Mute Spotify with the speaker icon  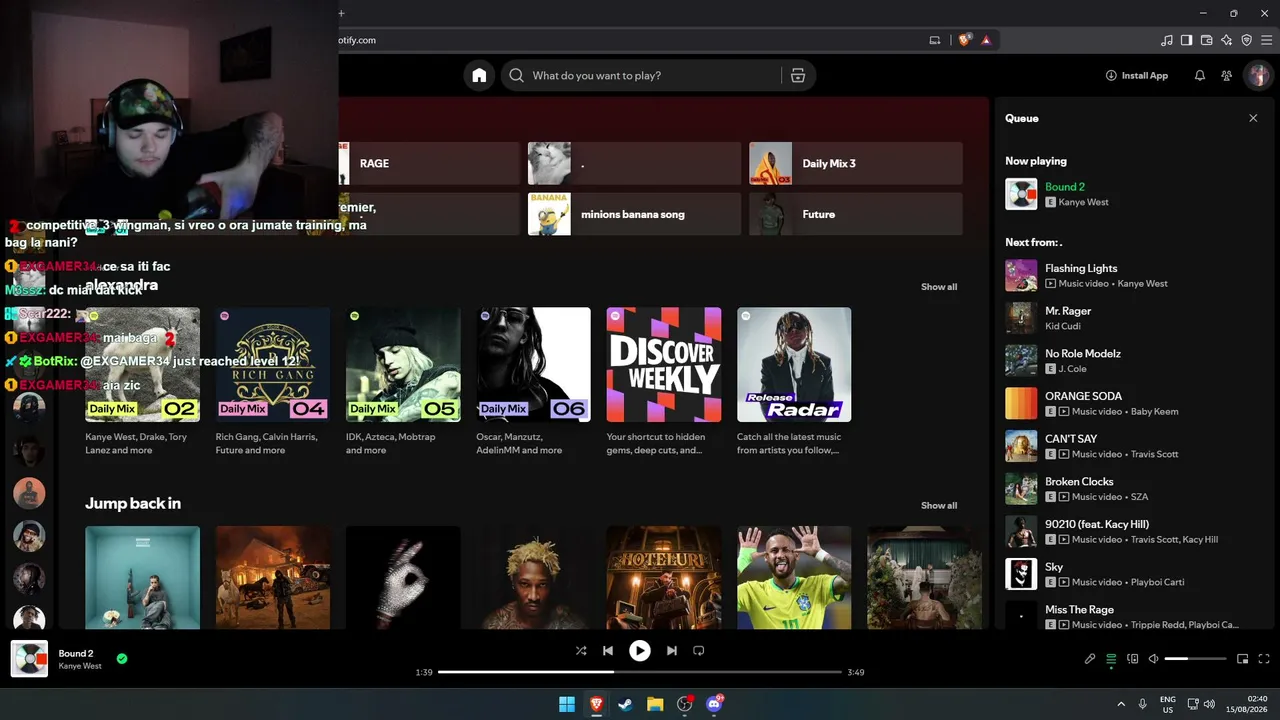1153,659
